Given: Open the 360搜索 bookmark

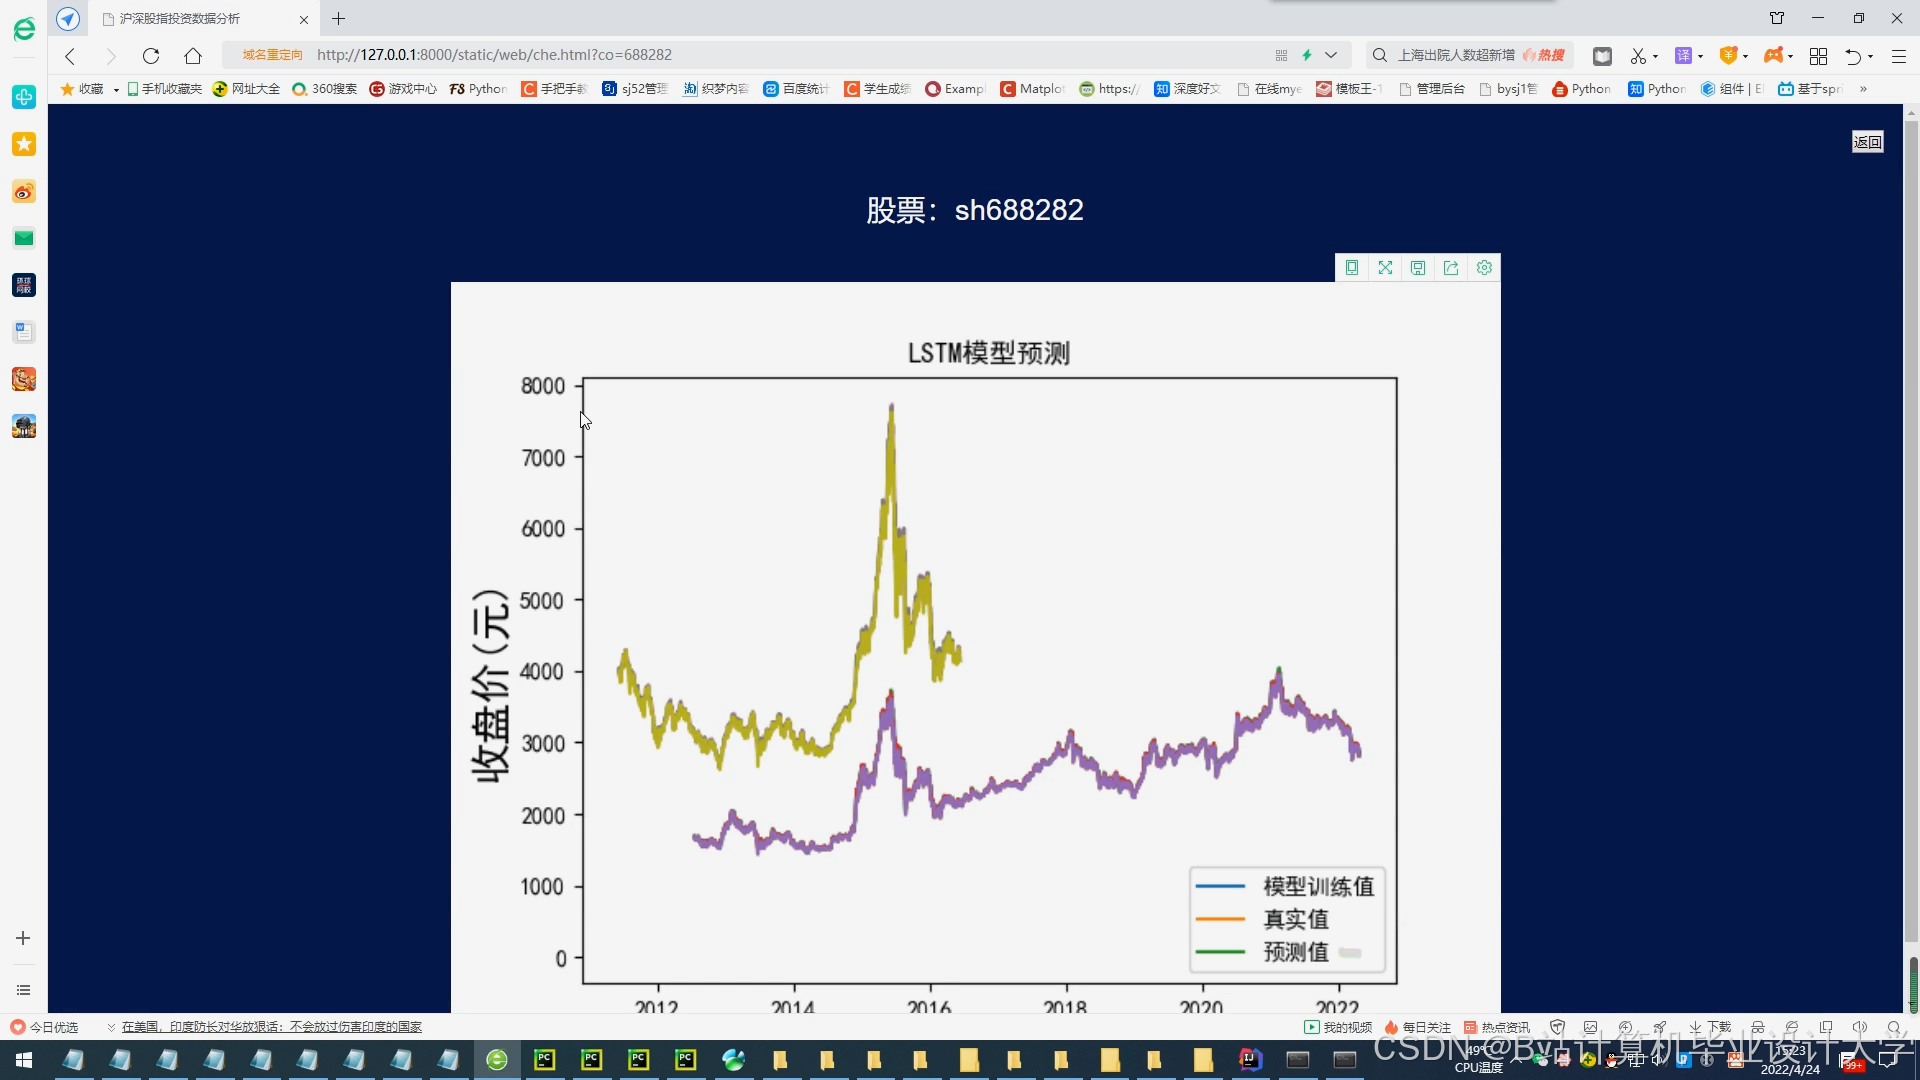Looking at the screenshot, I should coord(325,89).
